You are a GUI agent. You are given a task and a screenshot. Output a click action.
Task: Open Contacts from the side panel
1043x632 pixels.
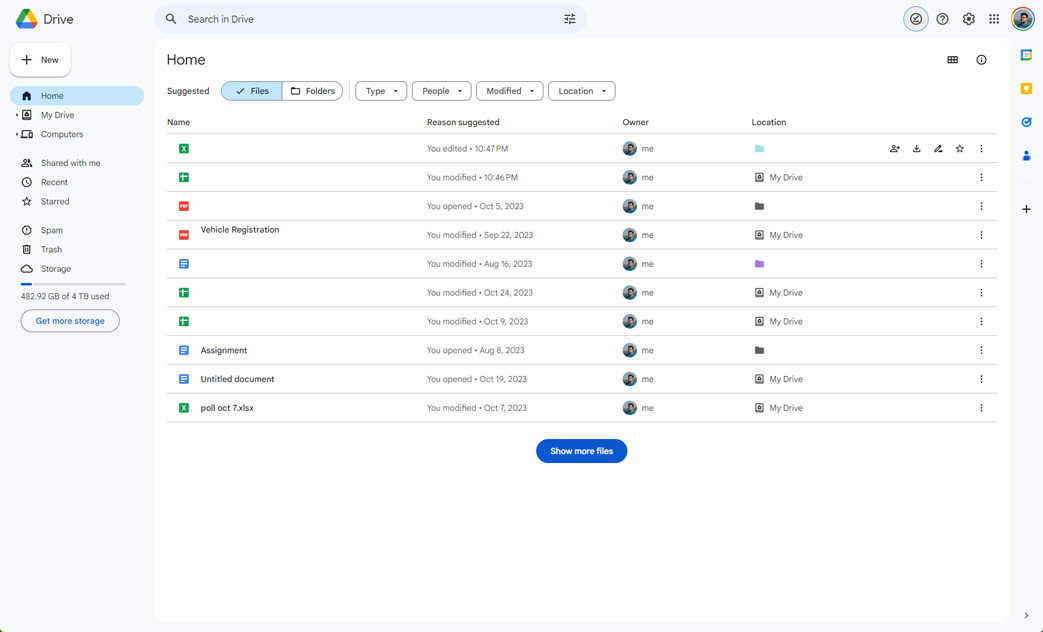1026,155
